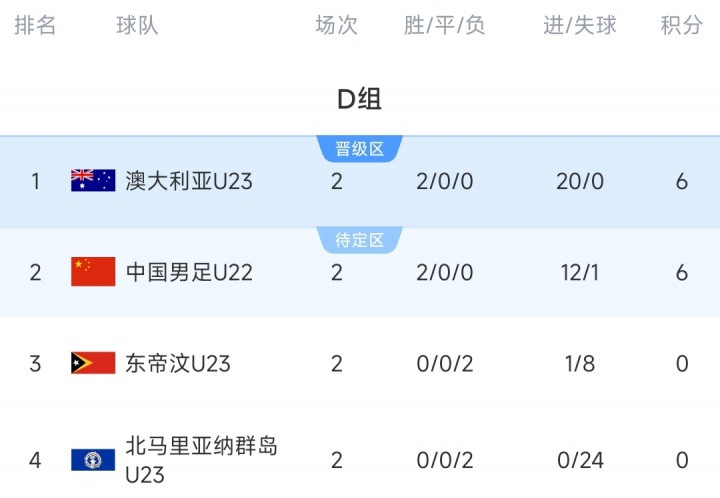Click the Australia flag icon

tap(93, 181)
